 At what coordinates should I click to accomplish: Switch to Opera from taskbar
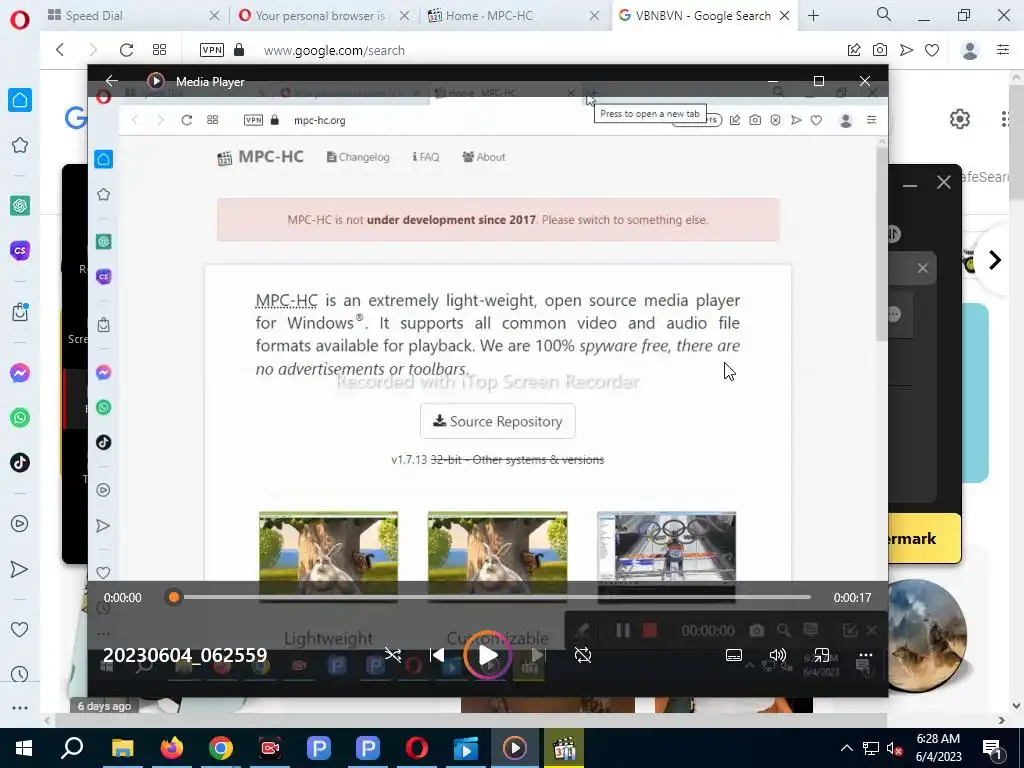pyautogui.click(x=417, y=748)
